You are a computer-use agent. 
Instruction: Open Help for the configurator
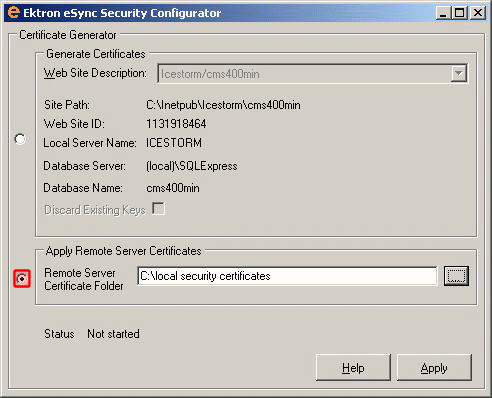coord(353,368)
